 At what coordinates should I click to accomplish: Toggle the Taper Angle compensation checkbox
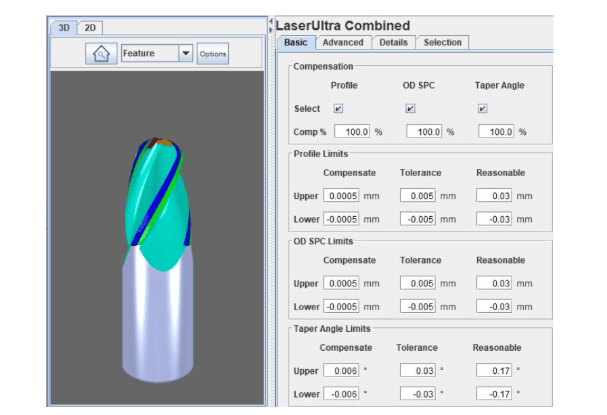point(482,108)
